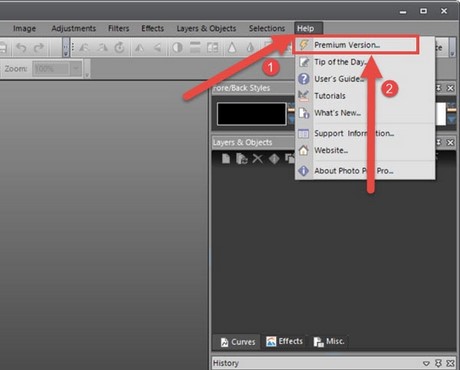Click the About Photo Pos Pro info icon

(303, 171)
